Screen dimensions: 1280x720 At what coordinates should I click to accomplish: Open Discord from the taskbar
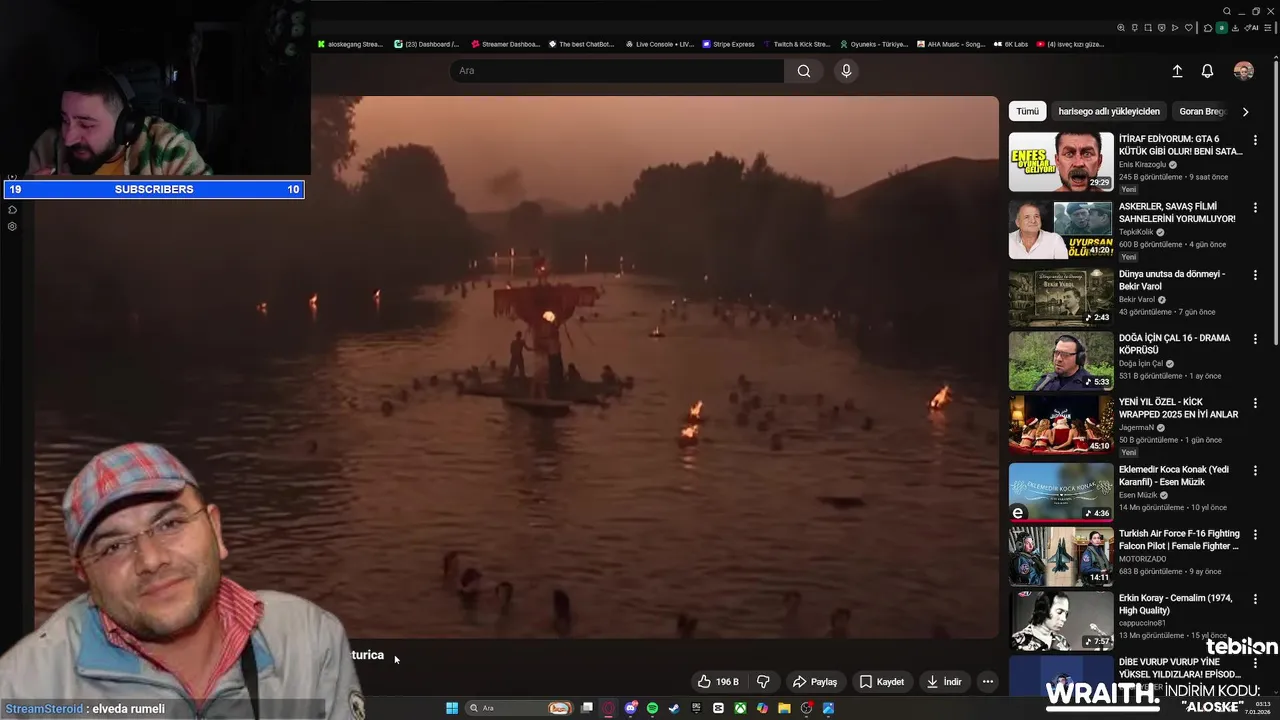631,708
